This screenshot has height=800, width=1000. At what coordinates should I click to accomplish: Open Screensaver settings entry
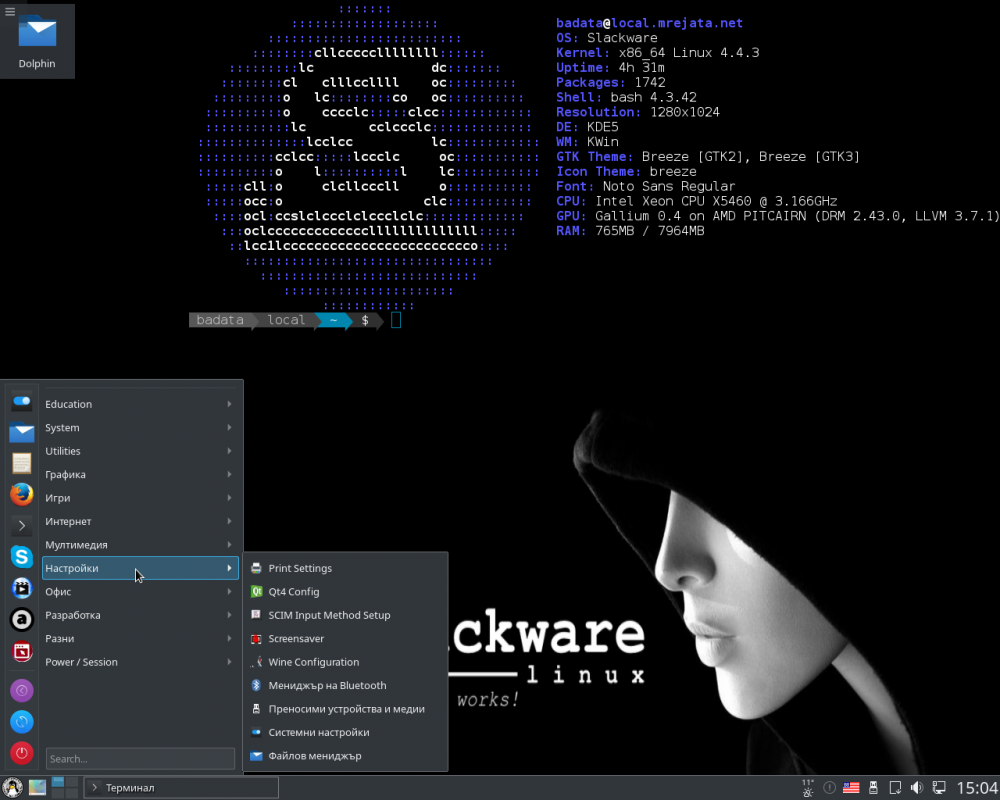(345, 639)
